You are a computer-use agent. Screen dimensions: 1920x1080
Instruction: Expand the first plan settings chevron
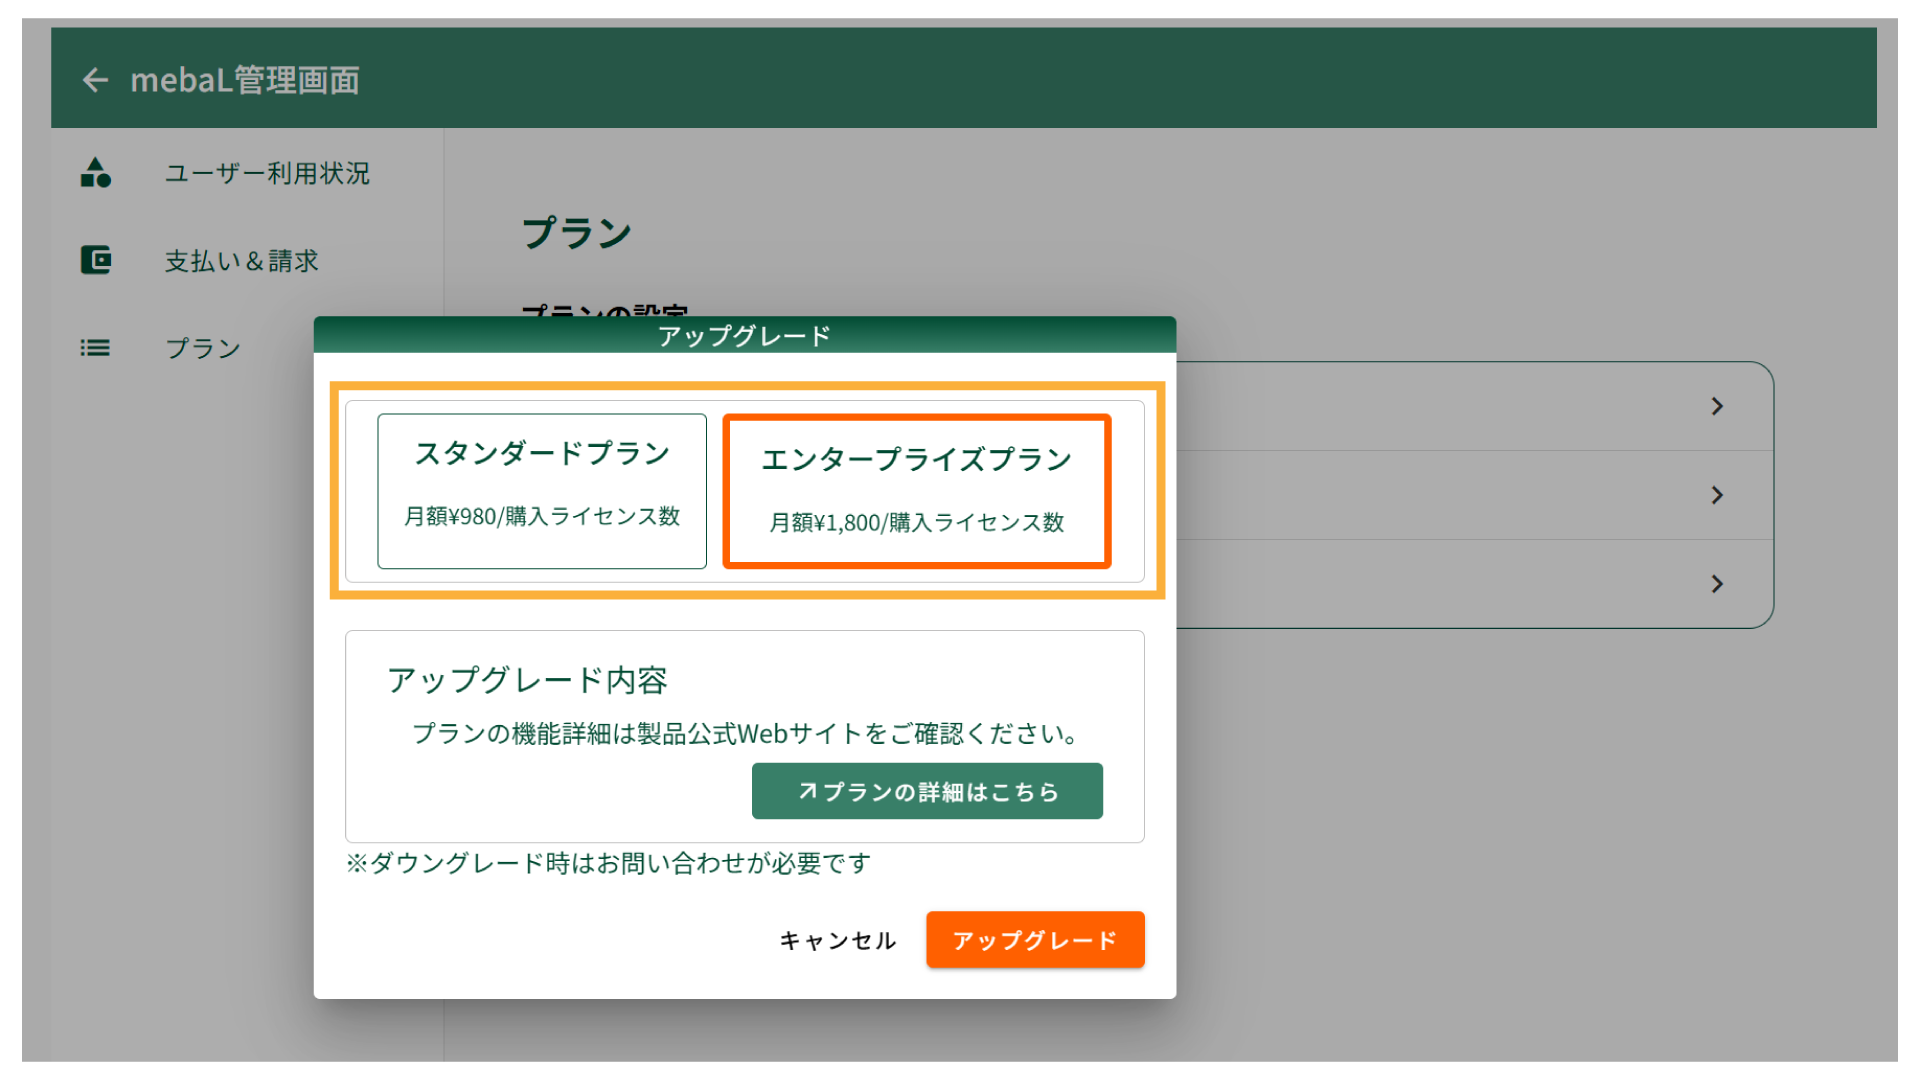pos(1716,406)
